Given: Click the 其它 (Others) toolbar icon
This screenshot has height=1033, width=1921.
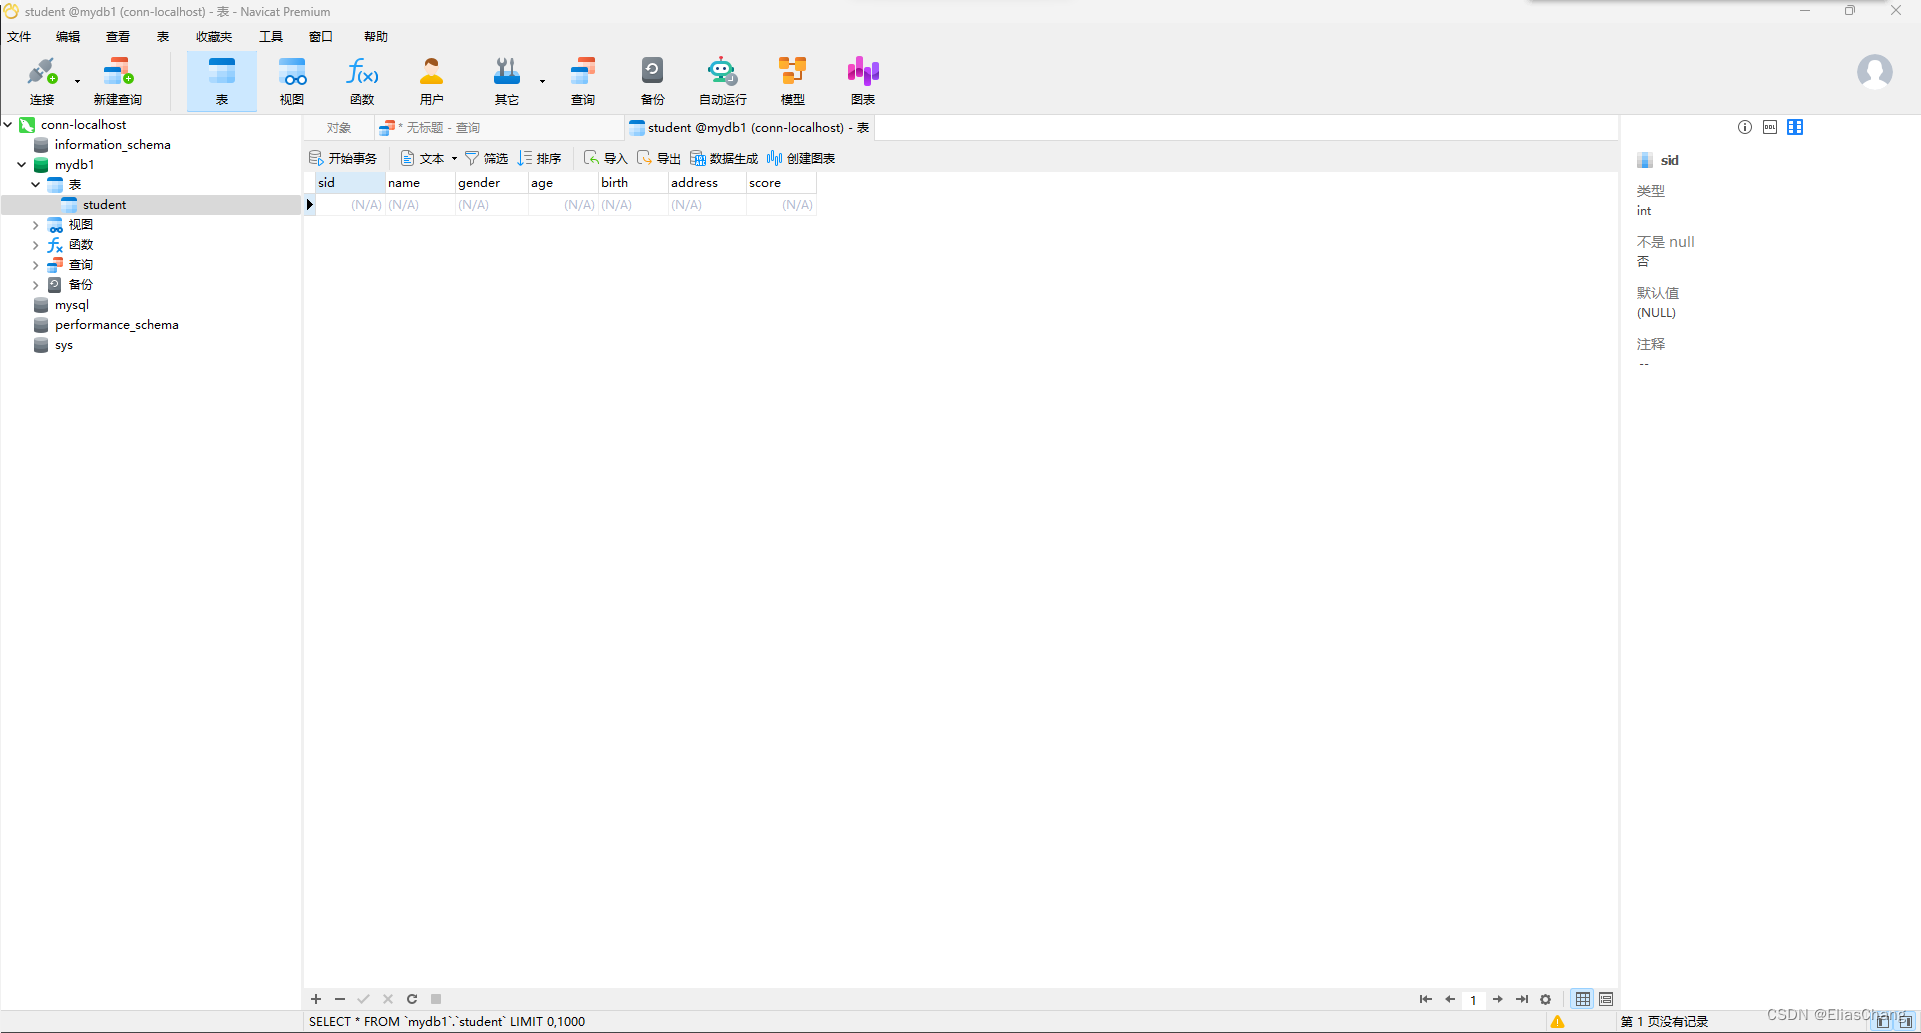Looking at the screenshot, I should pos(507,81).
